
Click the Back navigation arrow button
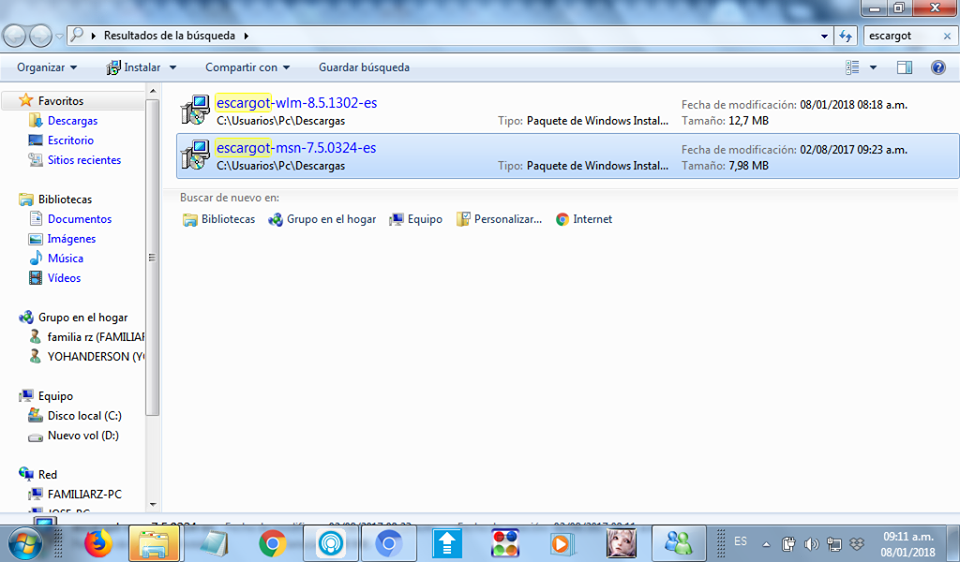(x=15, y=36)
